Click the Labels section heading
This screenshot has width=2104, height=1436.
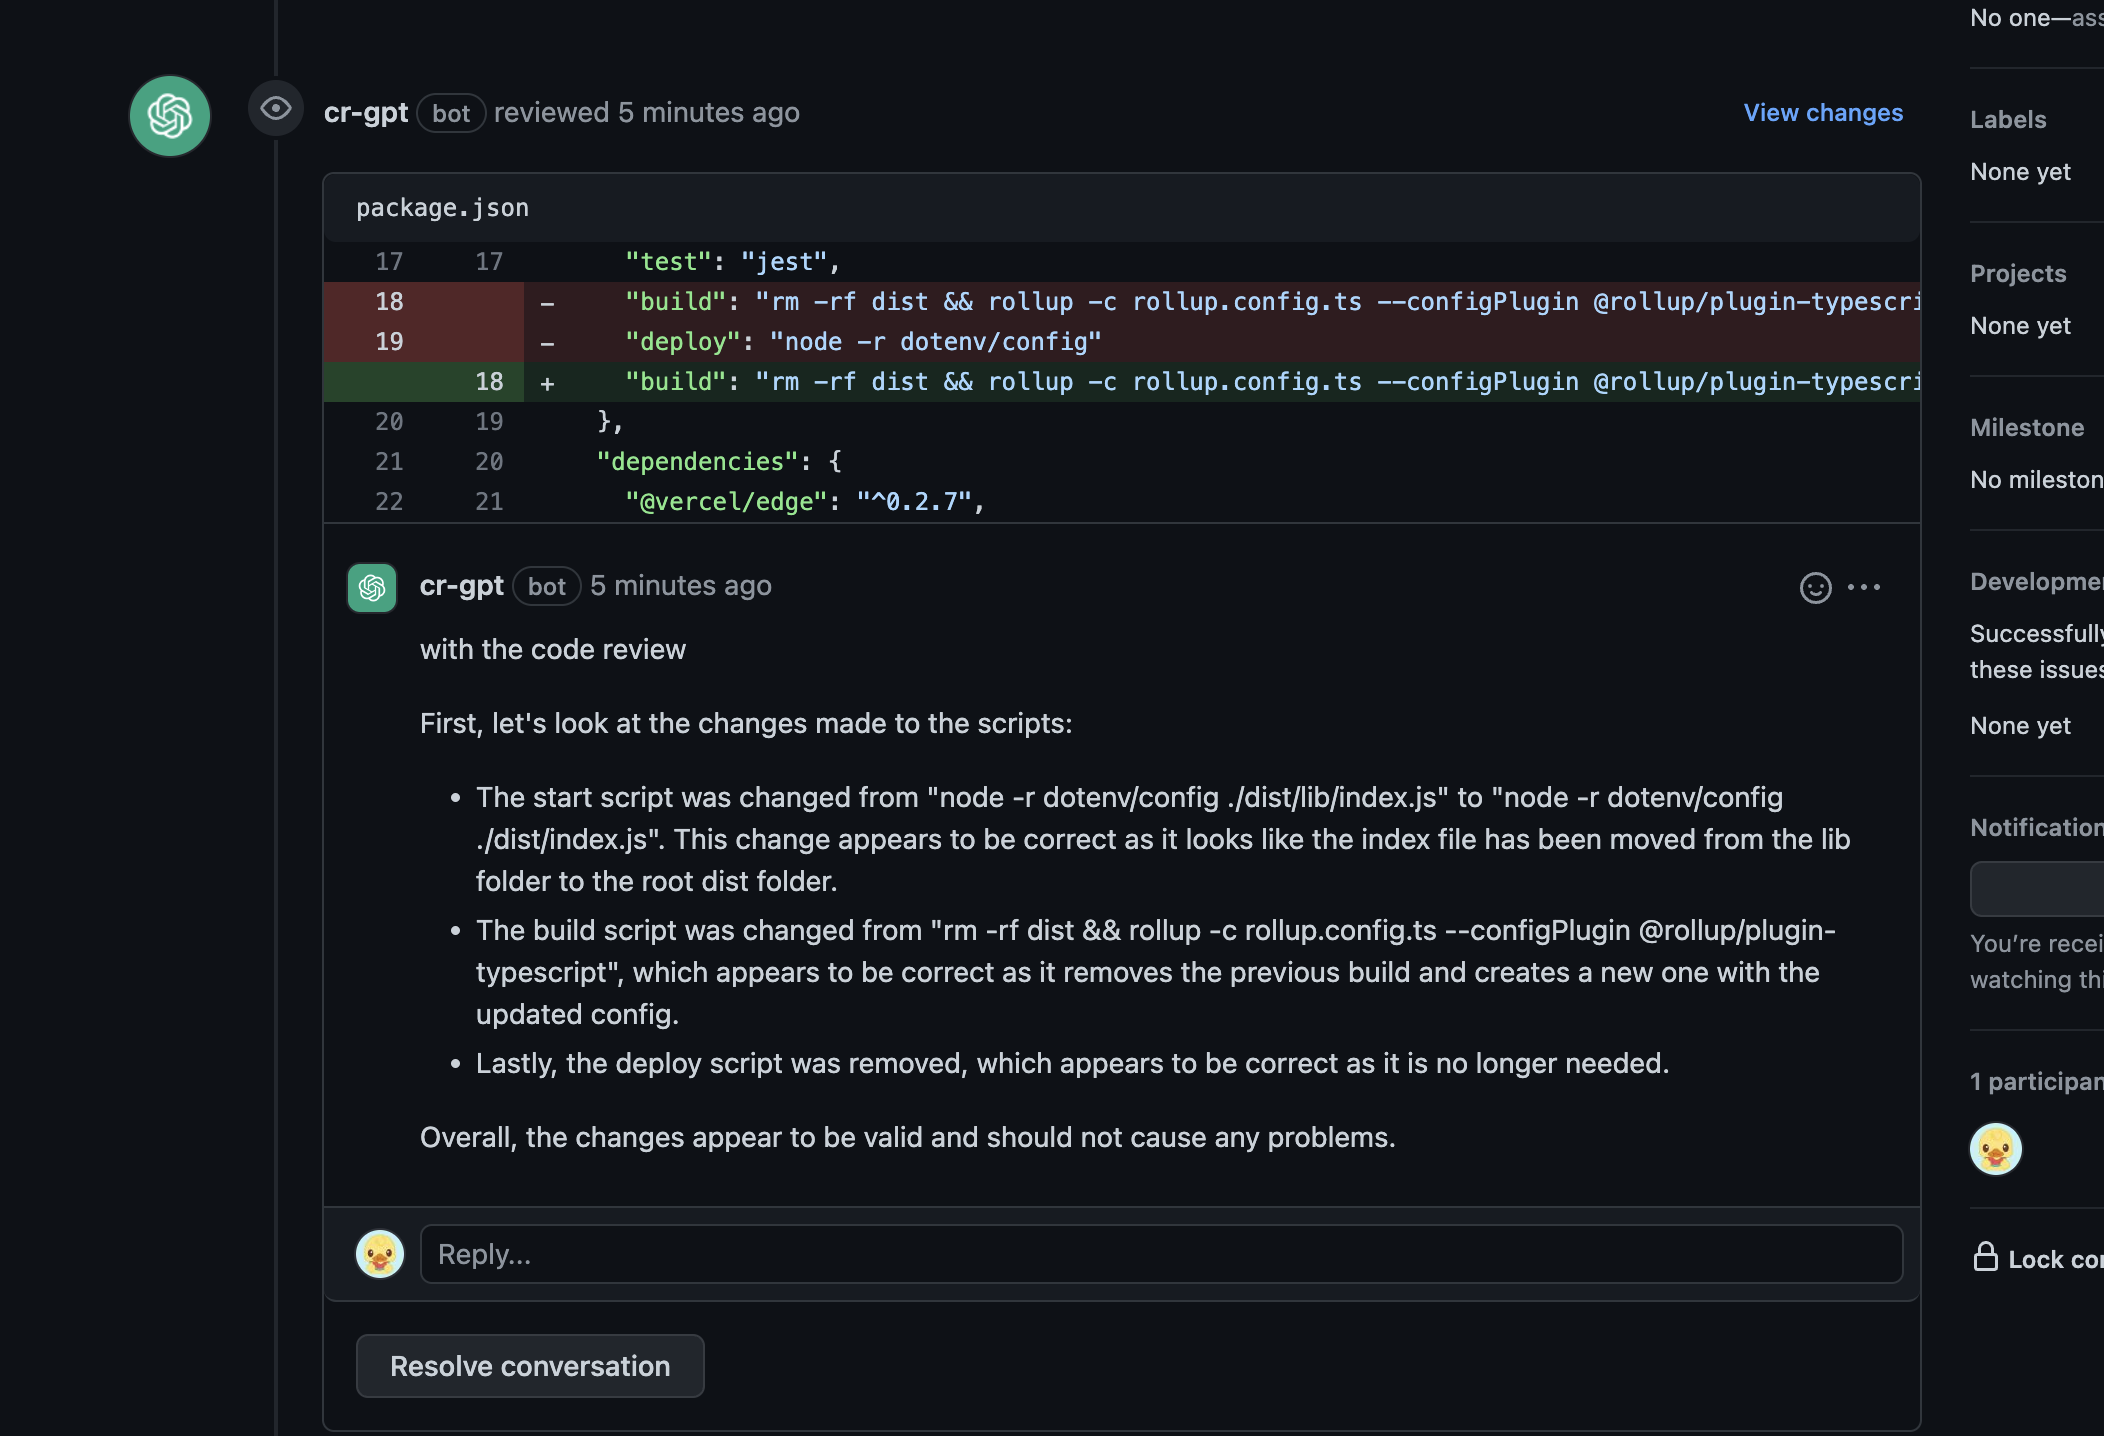point(2007,119)
